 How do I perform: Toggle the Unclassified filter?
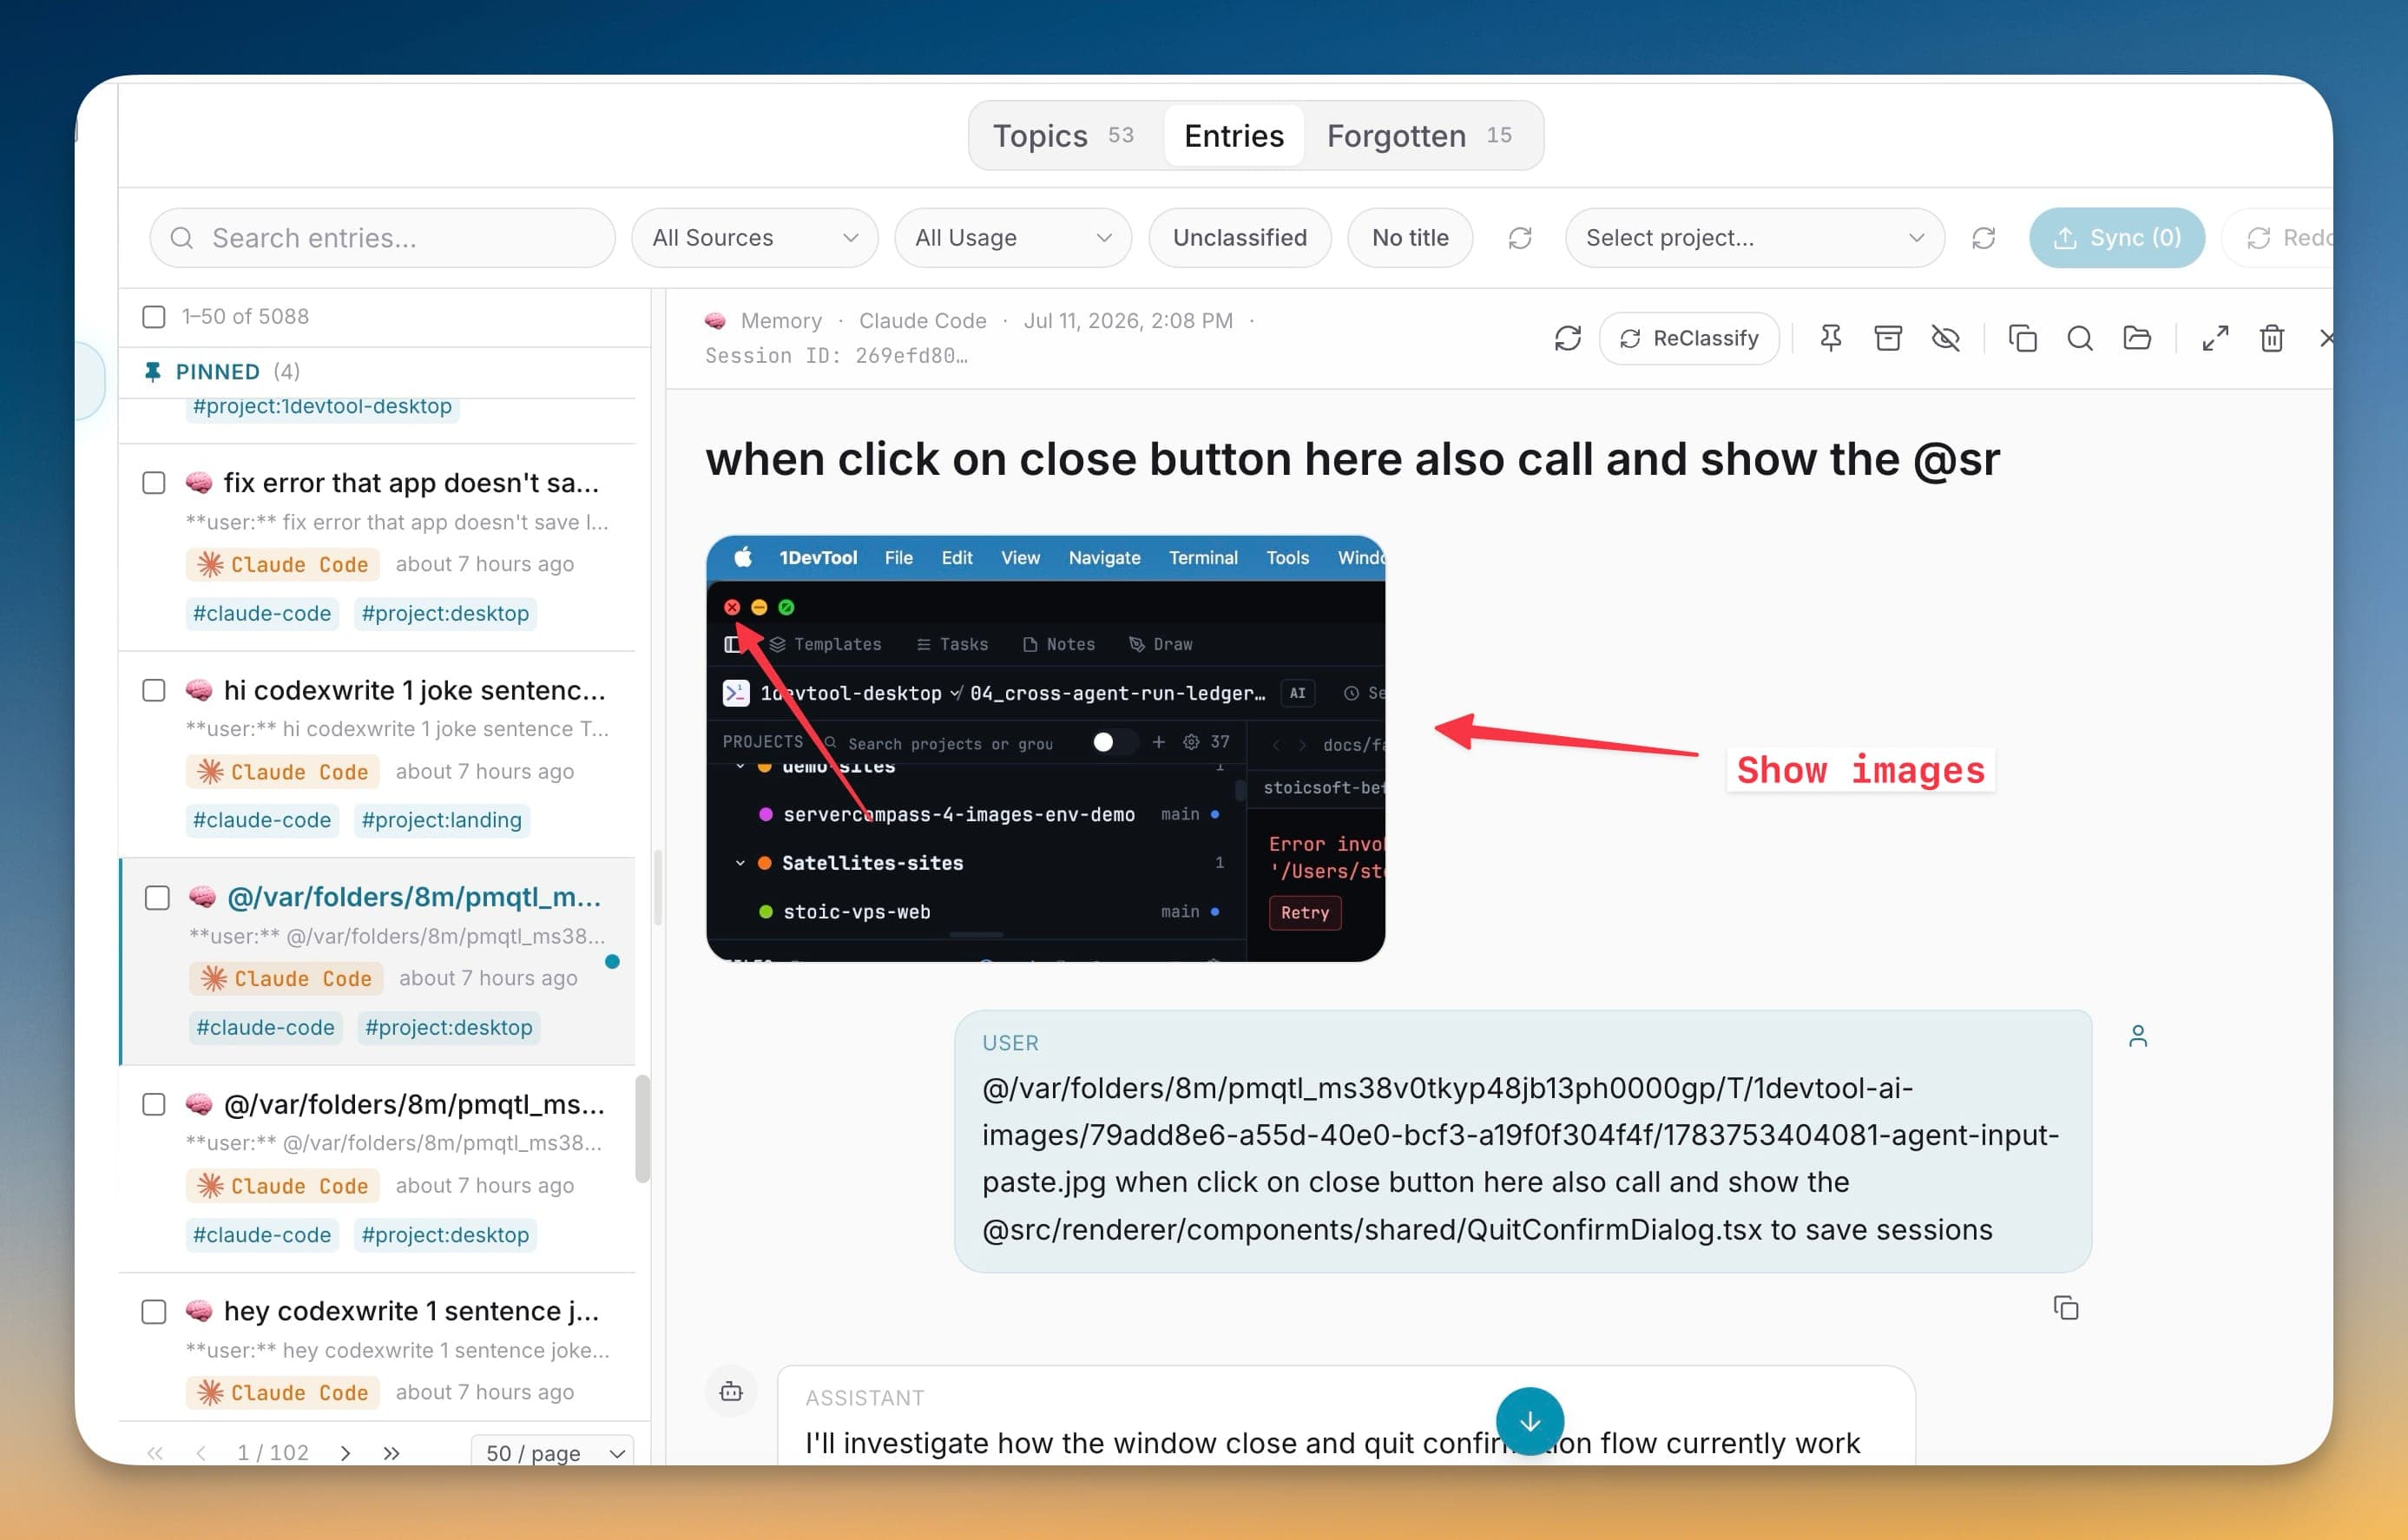1239,238
